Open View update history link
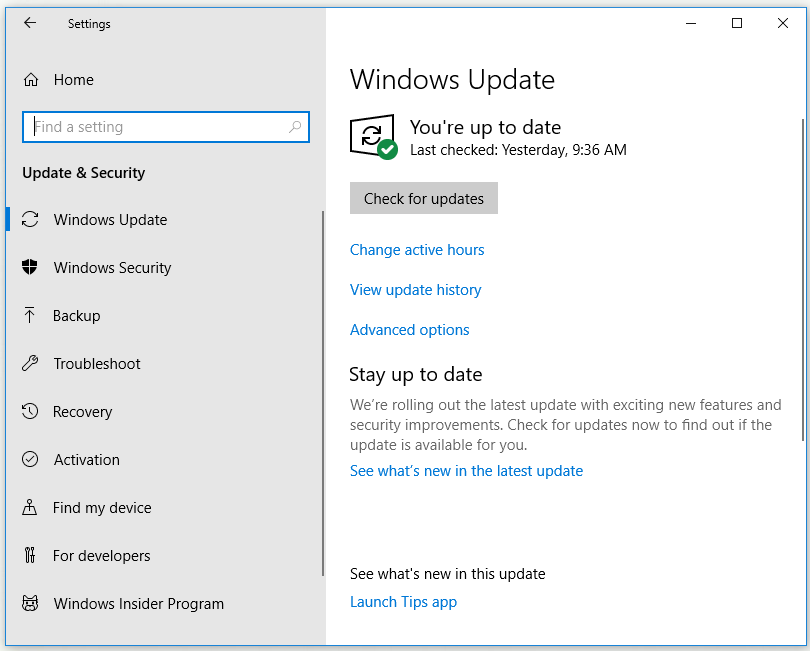This screenshot has width=810, height=651. pyautogui.click(x=415, y=290)
